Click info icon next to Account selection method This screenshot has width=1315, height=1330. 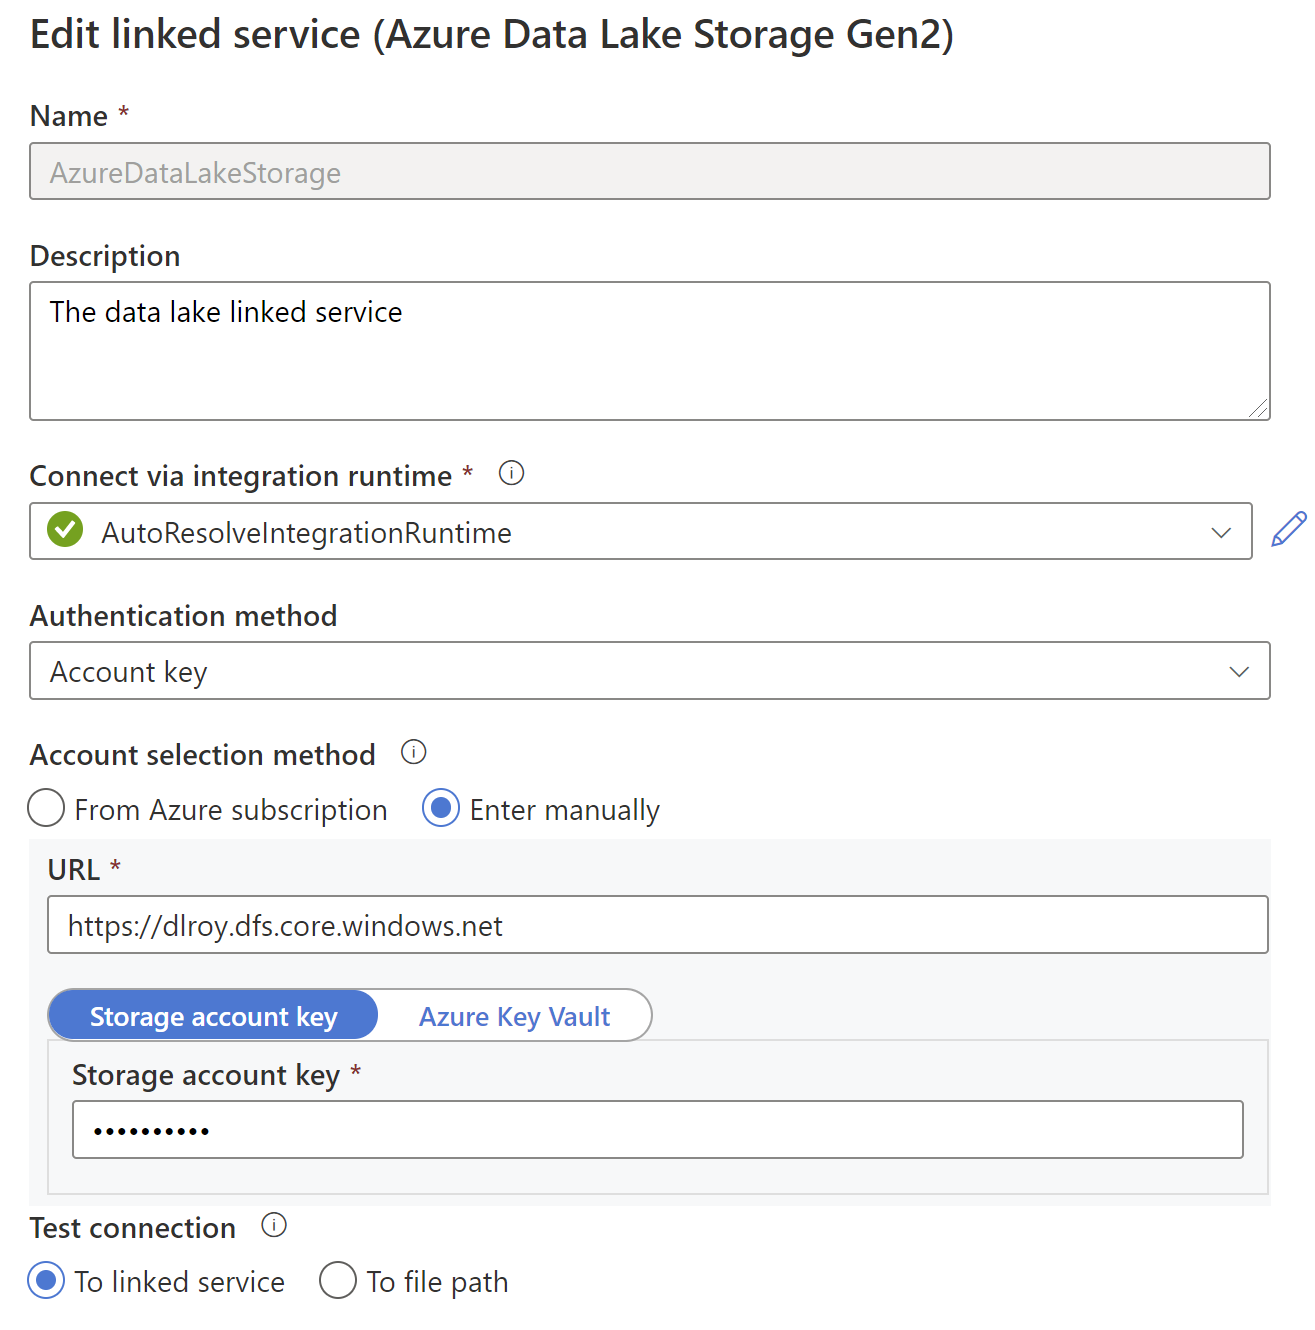click(413, 752)
